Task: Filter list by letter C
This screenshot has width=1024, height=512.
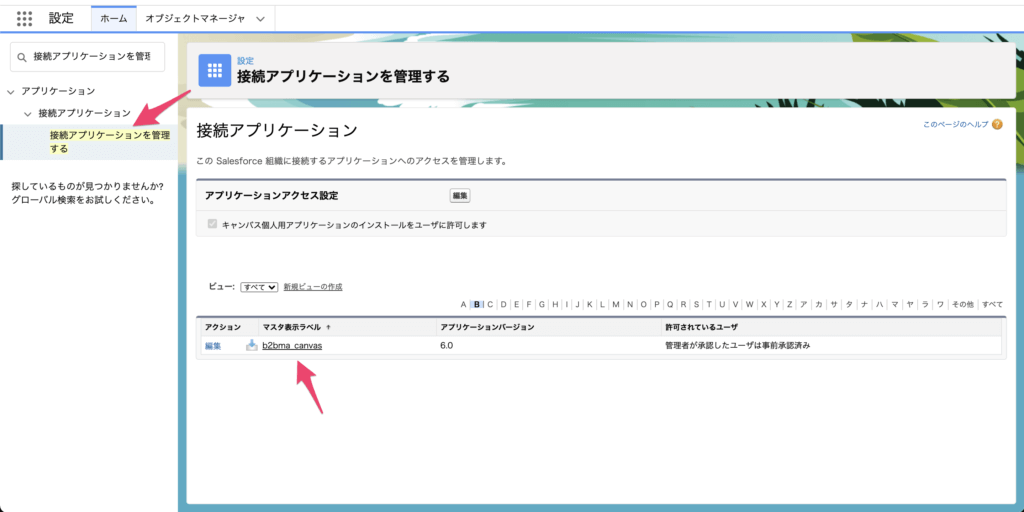Action: tap(490, 304)
